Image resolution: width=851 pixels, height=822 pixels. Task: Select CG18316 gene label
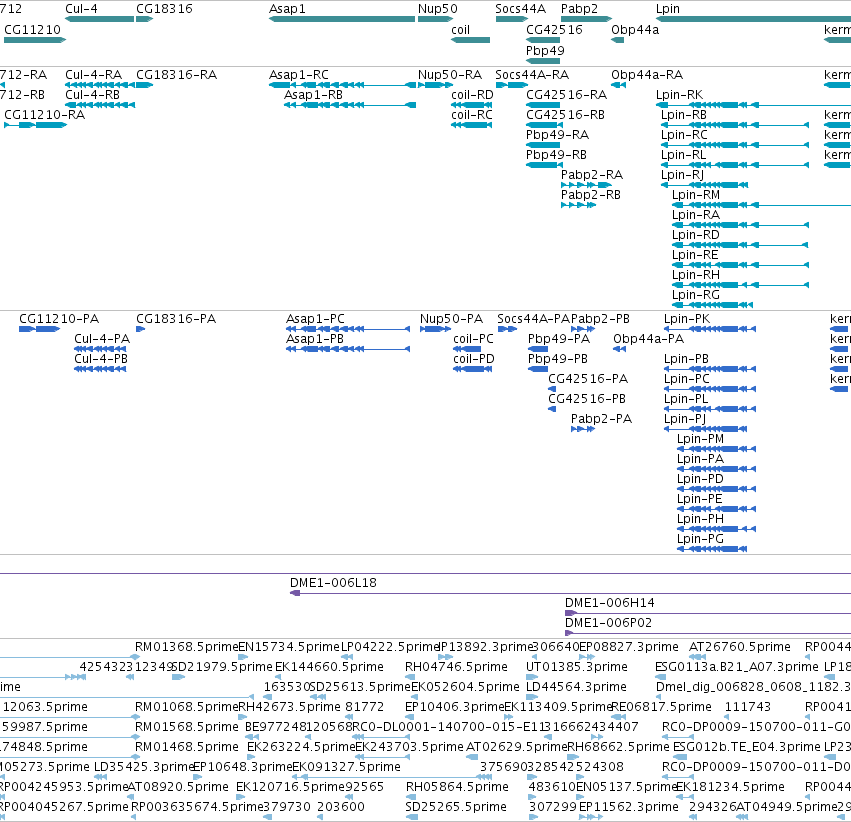pyautogui.click(x=164, y=9)
